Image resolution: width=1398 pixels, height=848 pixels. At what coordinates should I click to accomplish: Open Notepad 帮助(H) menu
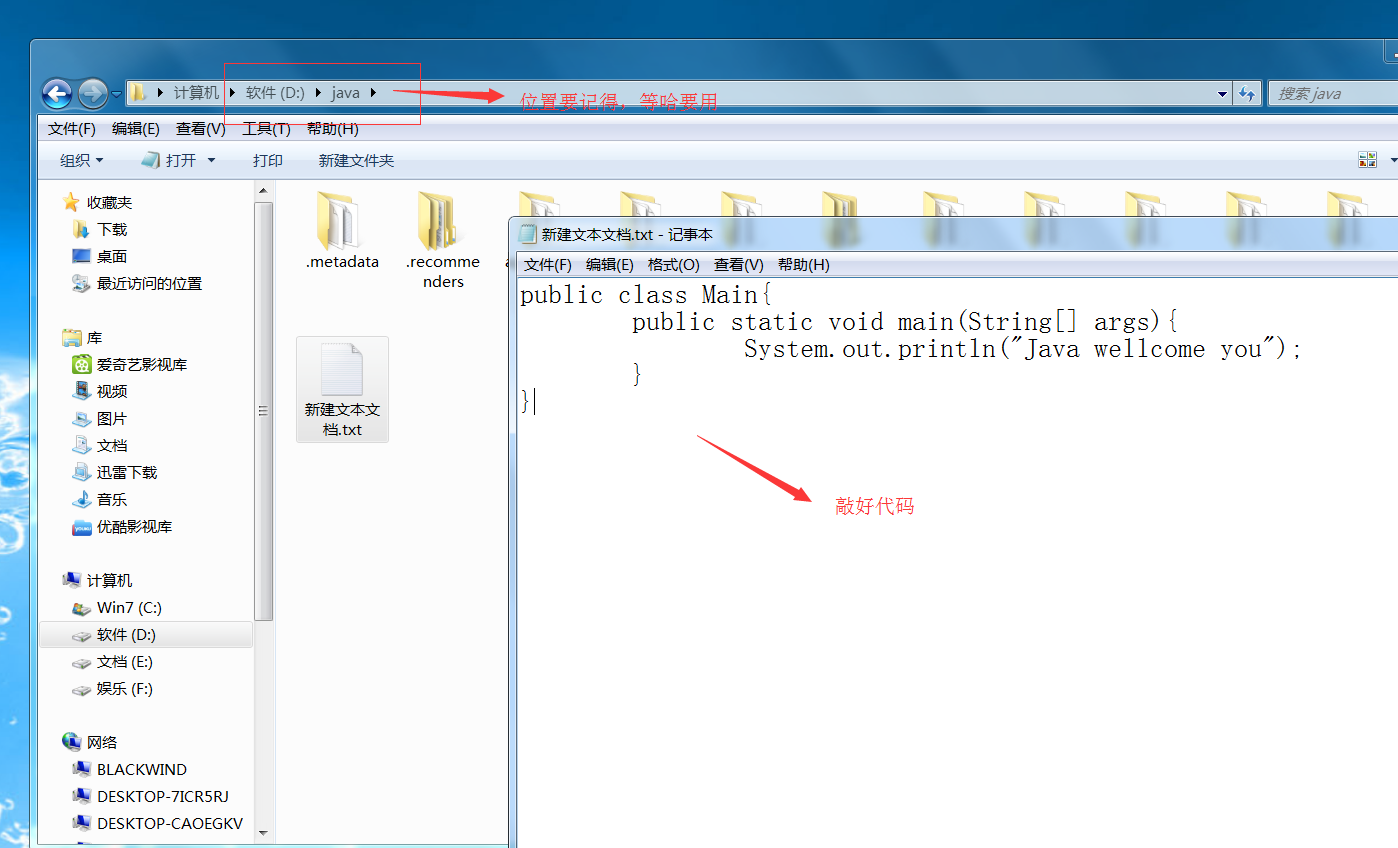click(x=804, y=265)
